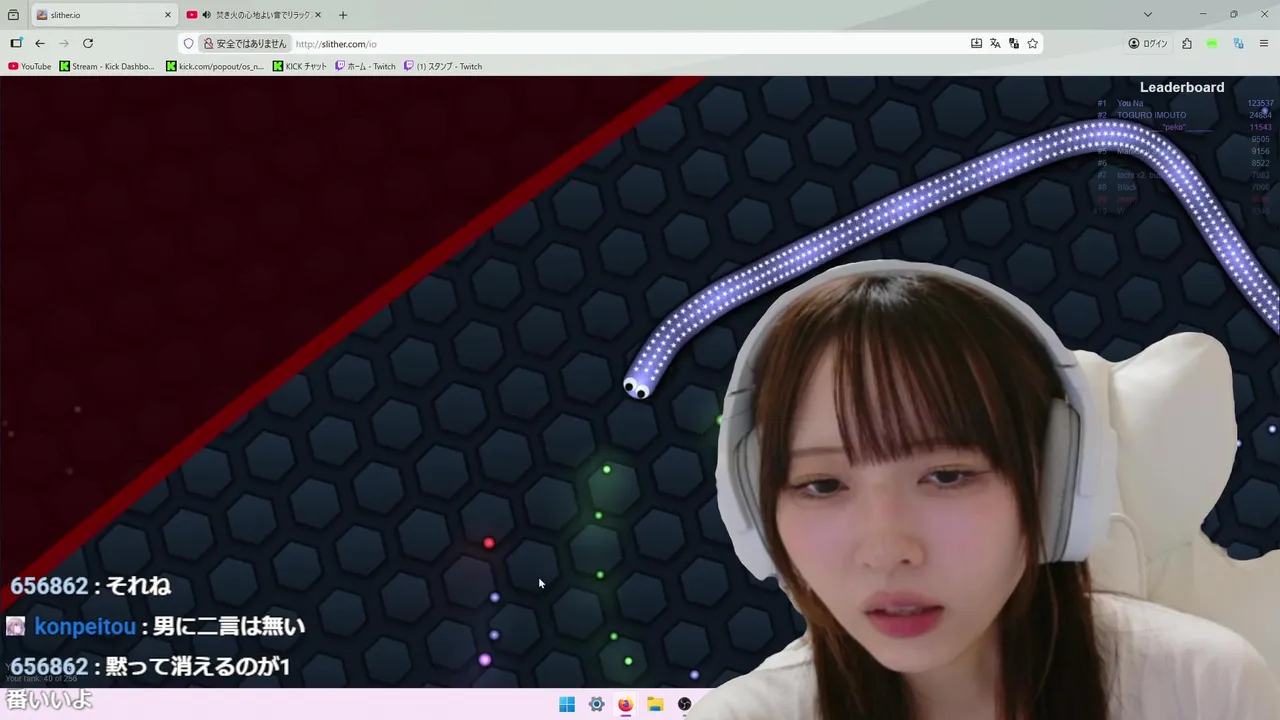Image resolution: width=1280 pixels, height=720 pixels.
Task: Close the YouTube bonfire sound tab
Action: pos(318,15)
